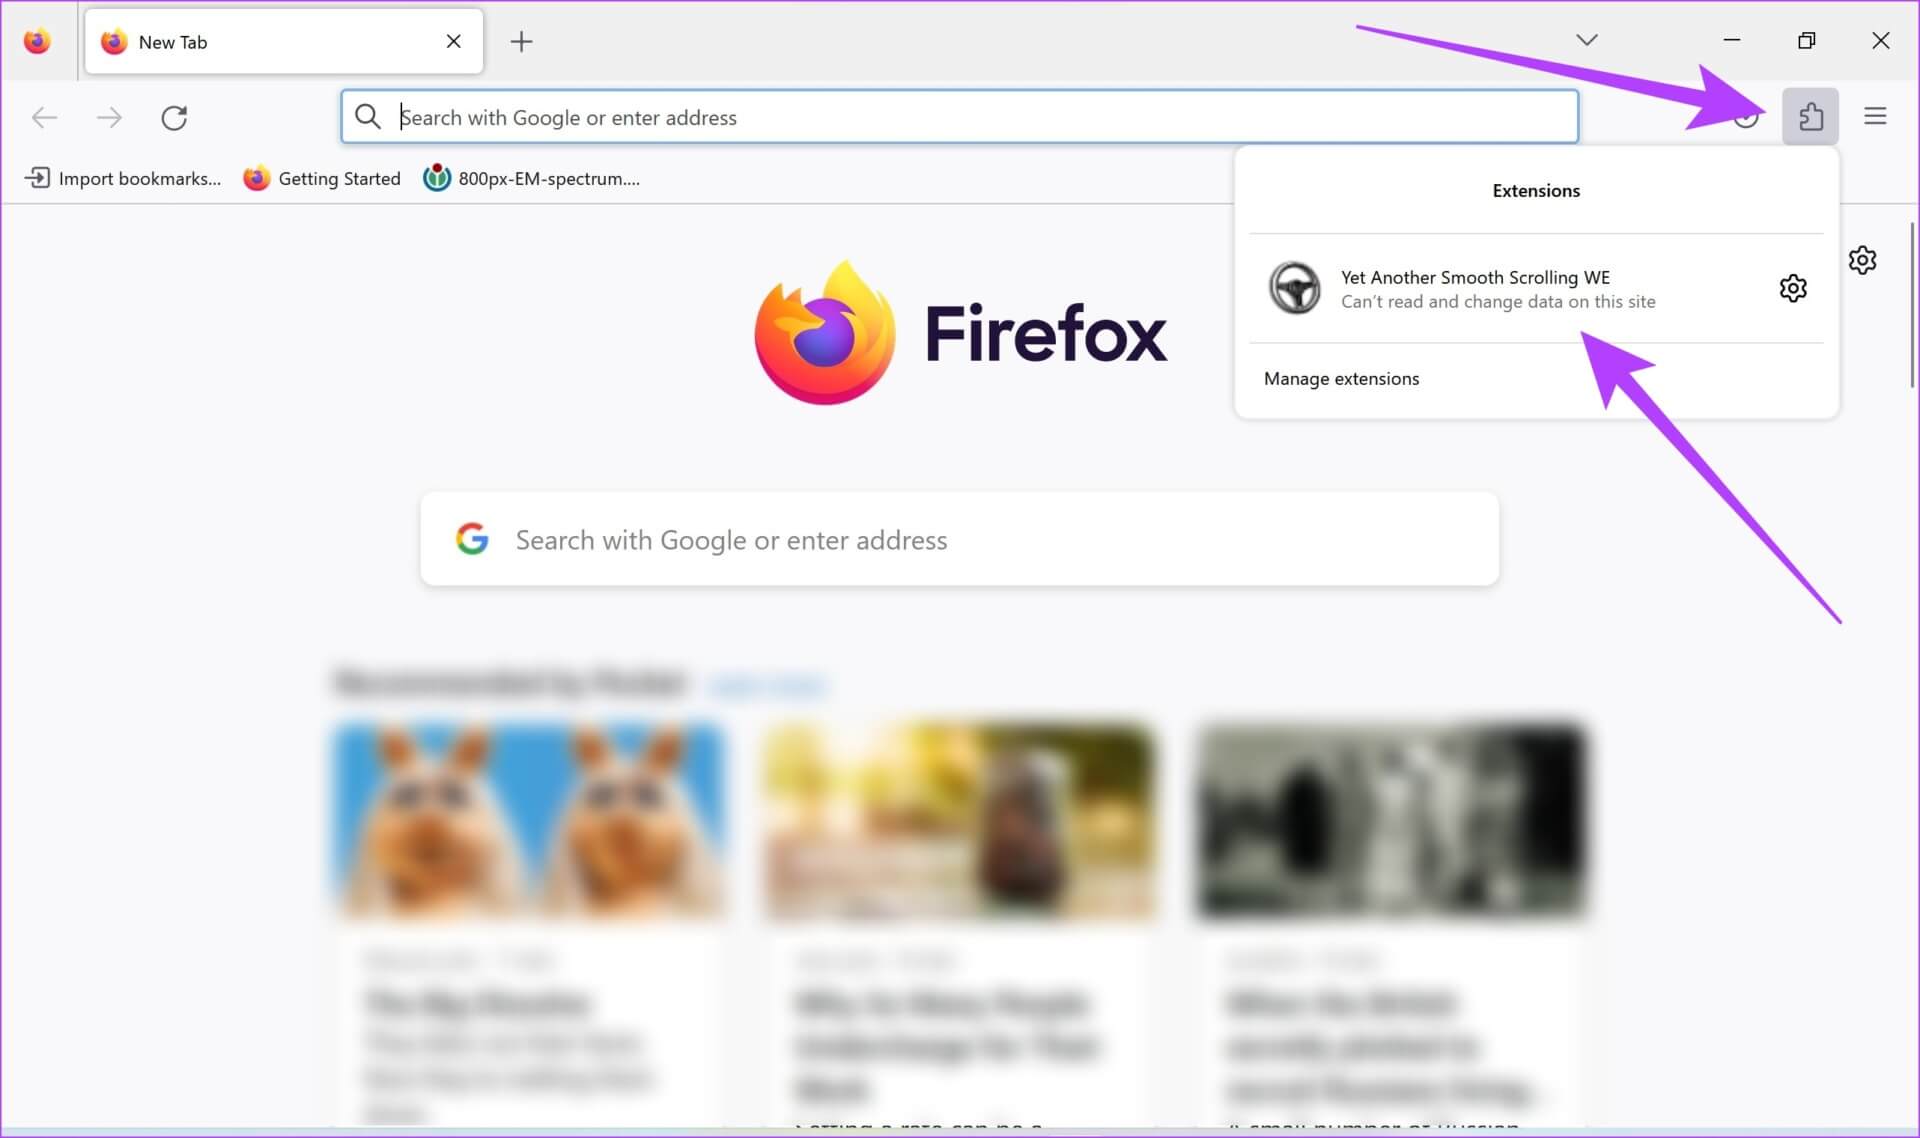The image size is (1920, 1138).
Task: Click the Firefox logo on new tab page
Action: click(825, 333)
